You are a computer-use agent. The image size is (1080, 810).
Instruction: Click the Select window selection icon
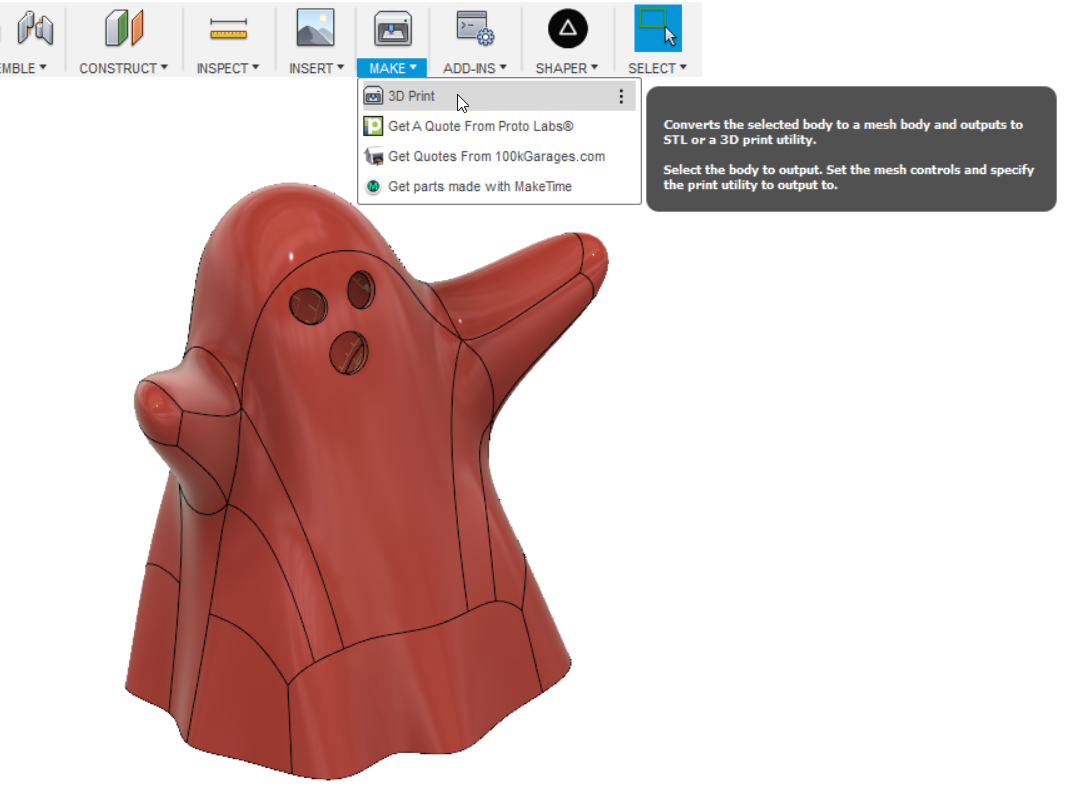pos(658,28)
